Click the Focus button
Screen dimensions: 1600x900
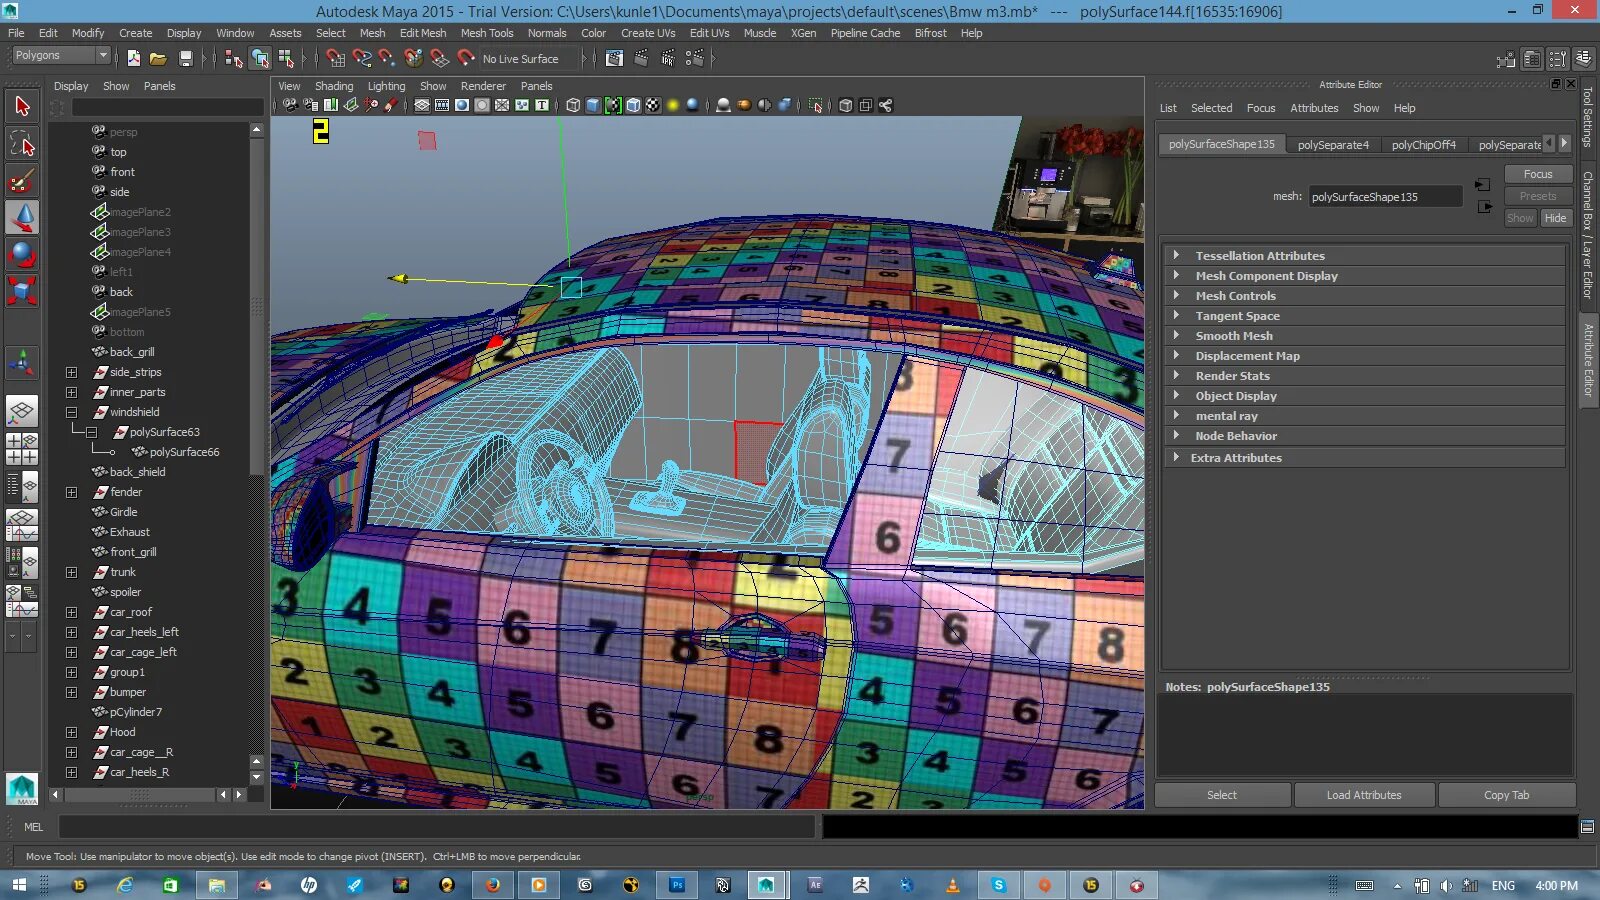pyautogui.click(x=1538, y=174)
